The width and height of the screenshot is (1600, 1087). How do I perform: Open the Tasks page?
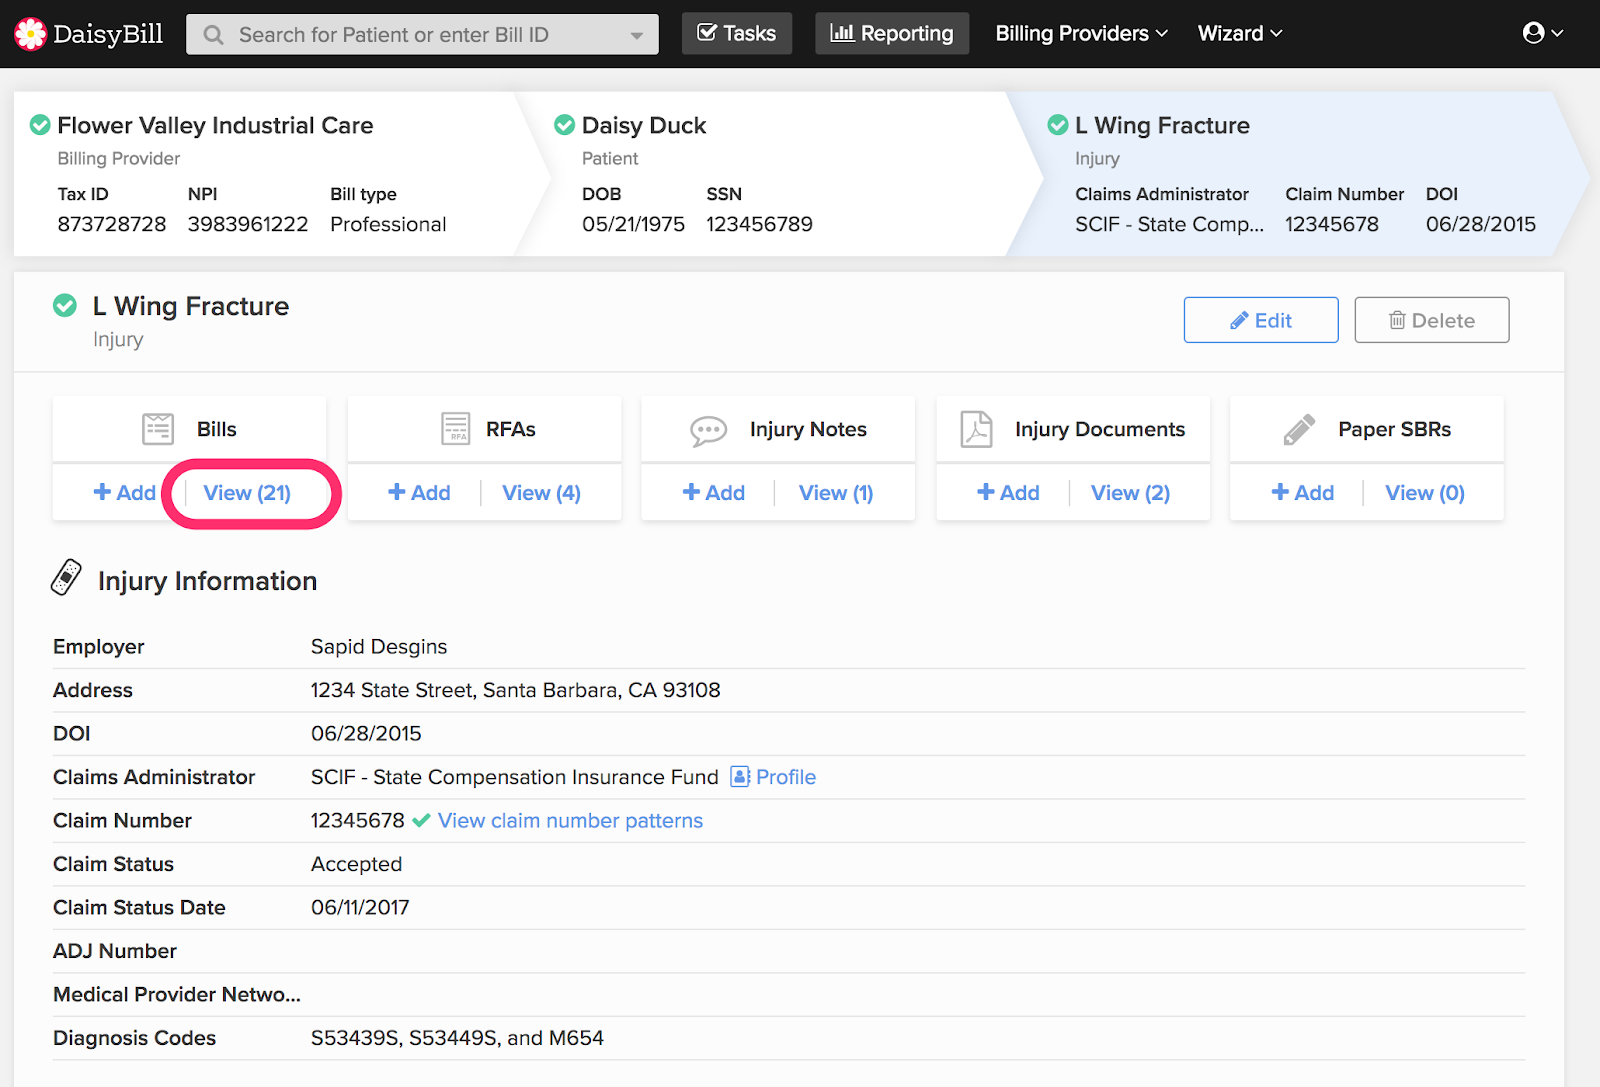click(x=737, y=33)
